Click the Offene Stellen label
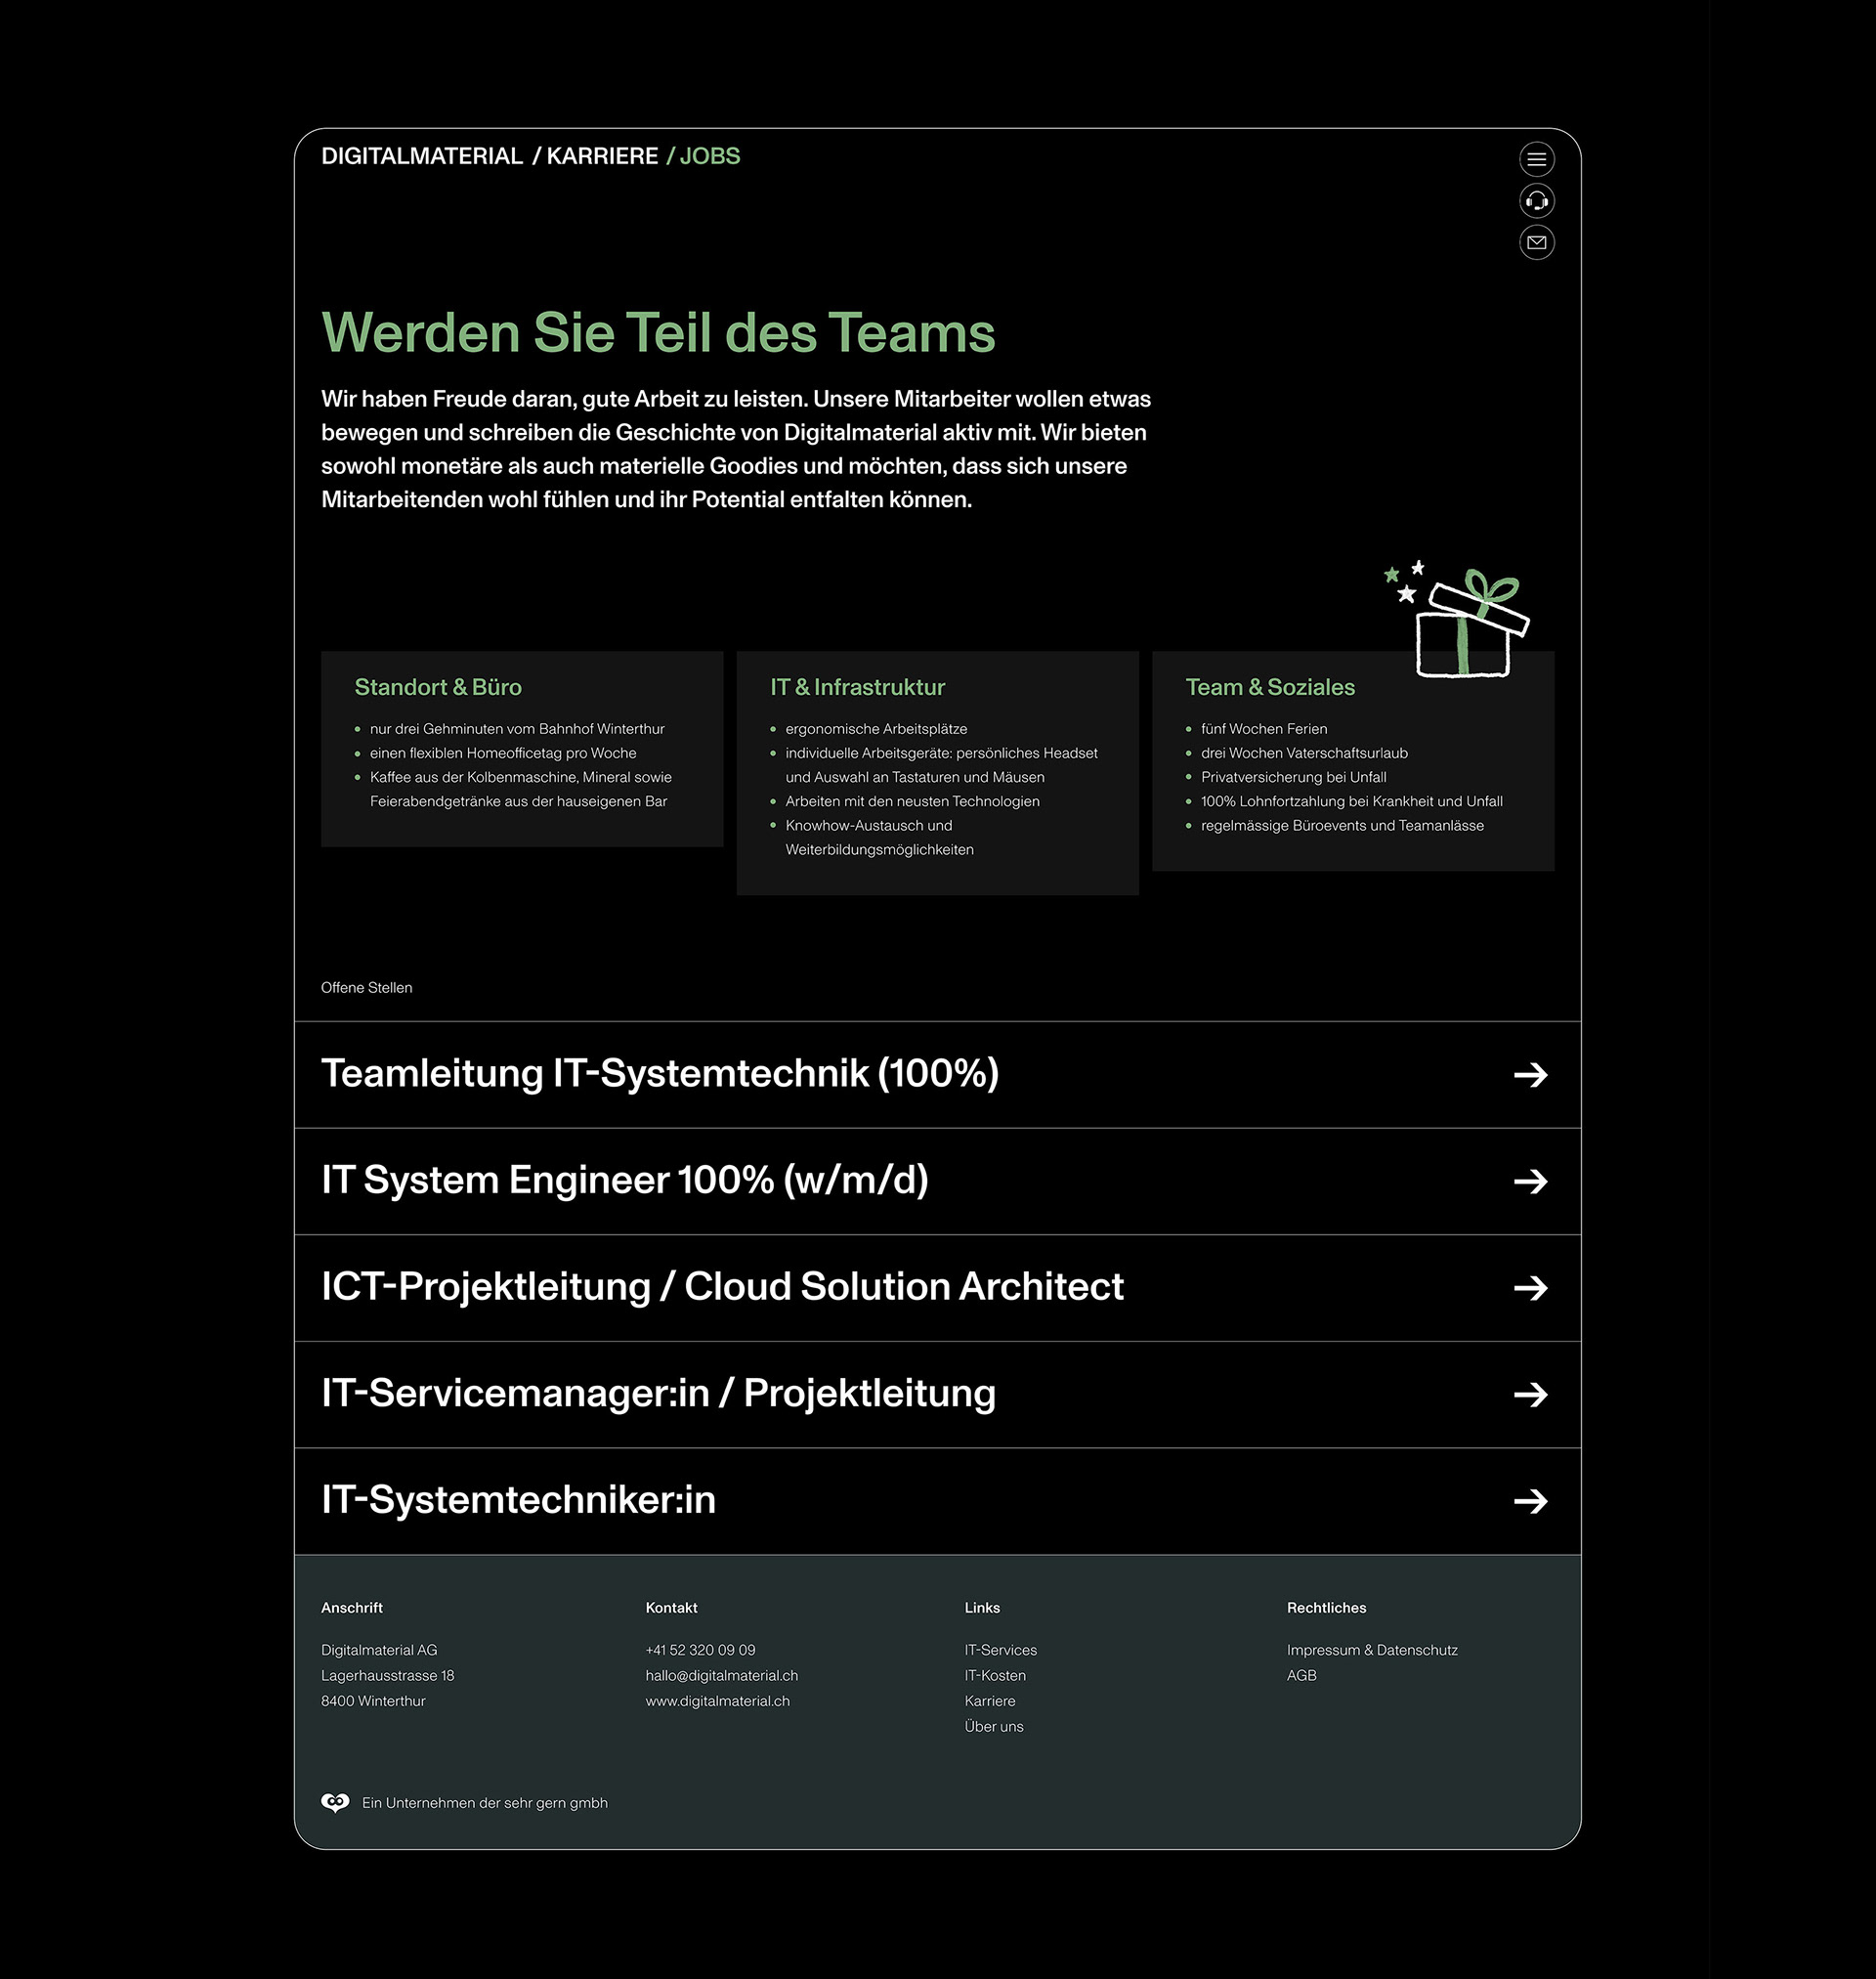Screen dimensions: 1876x1979 point(366,987)
